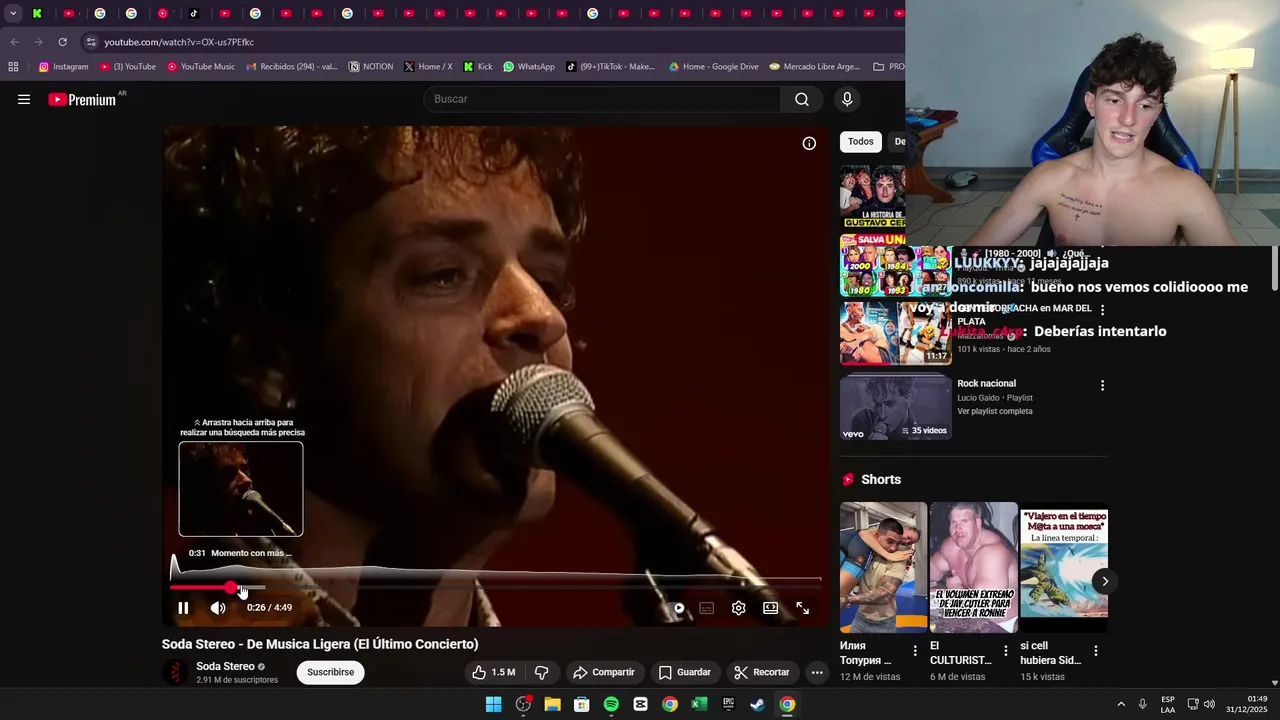Toggle subtitles button in player
This screenshot has height=720, width=1280.
[707, 608]
